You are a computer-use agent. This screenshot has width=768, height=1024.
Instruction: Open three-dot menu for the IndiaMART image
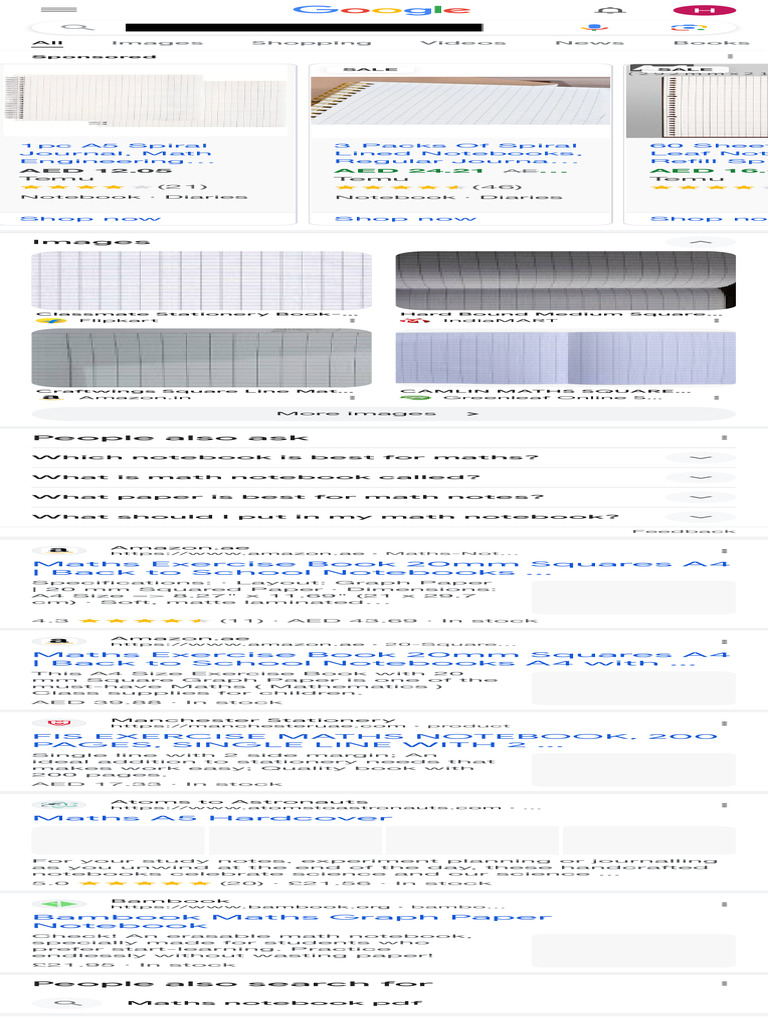click(717, 321)
